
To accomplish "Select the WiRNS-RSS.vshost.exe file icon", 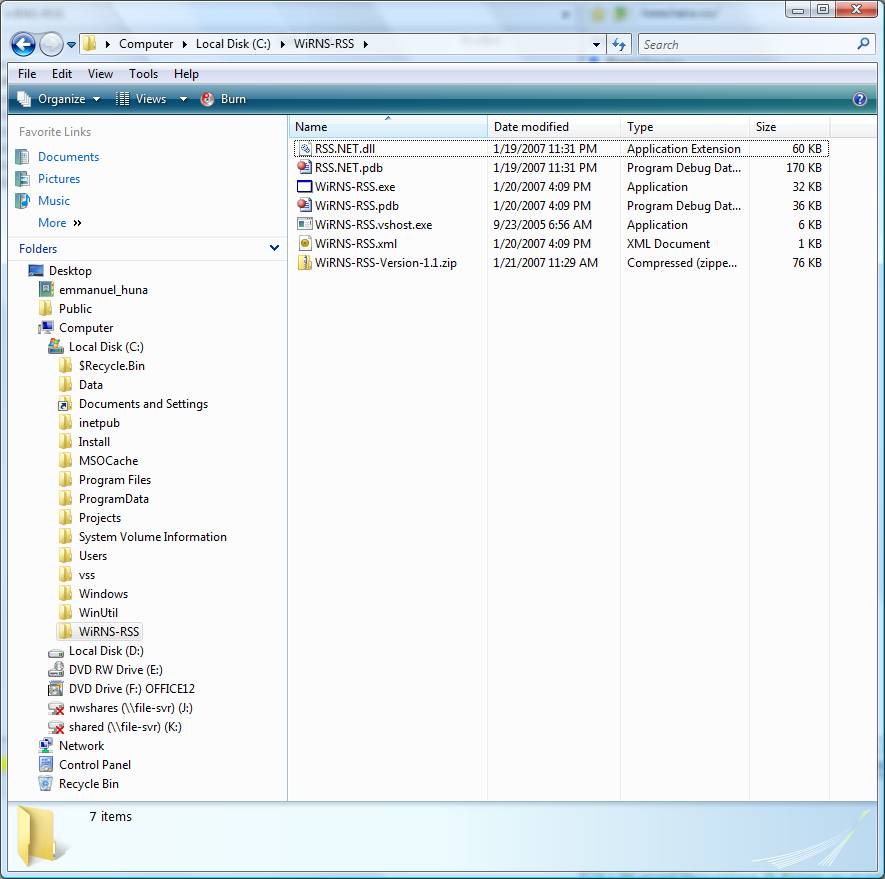I will [305, 225].
